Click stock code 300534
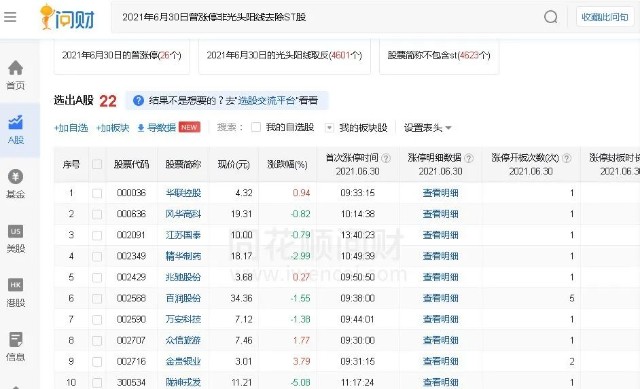 tap(131, 382)
